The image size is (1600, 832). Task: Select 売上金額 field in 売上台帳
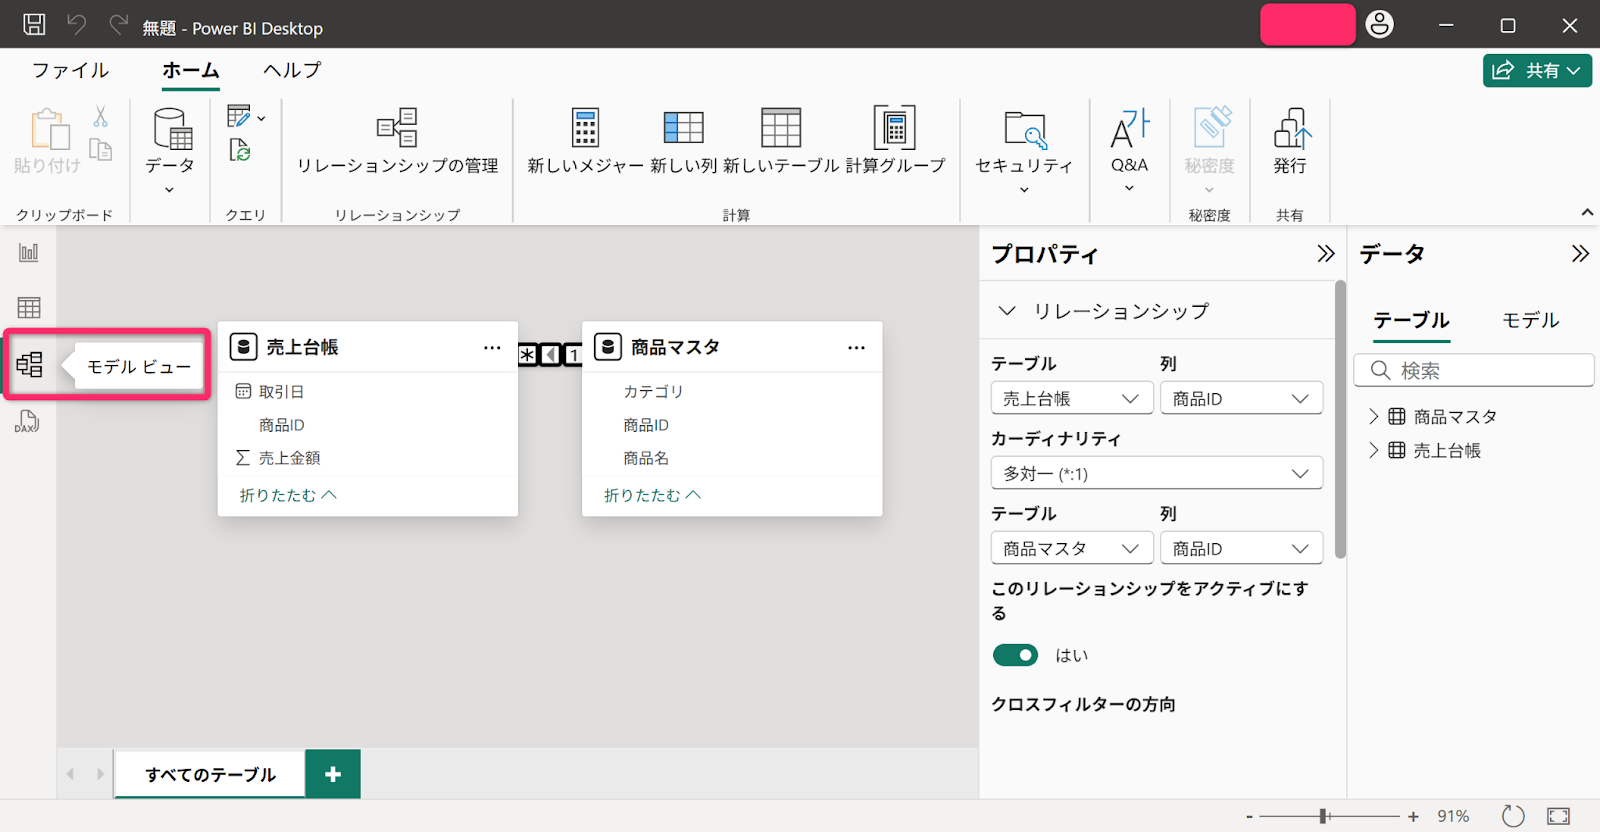(289, 458)
